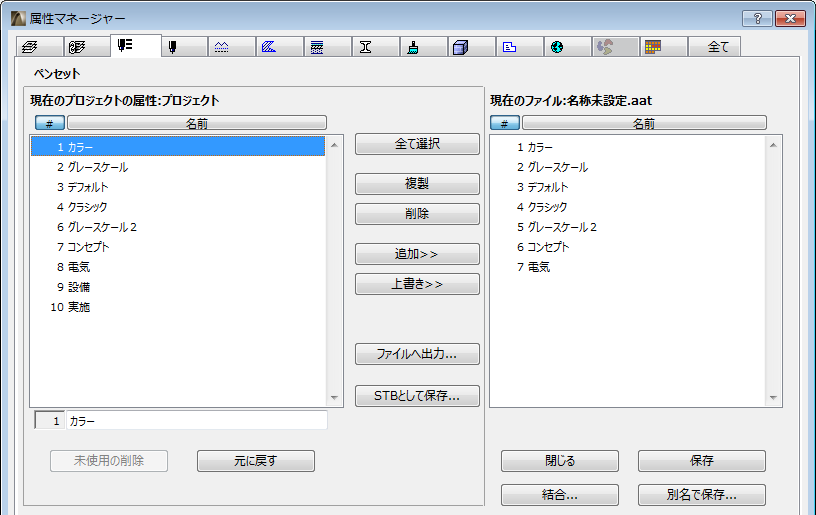
Task: Click file list scrollbar up arrow
Action: 773,145
